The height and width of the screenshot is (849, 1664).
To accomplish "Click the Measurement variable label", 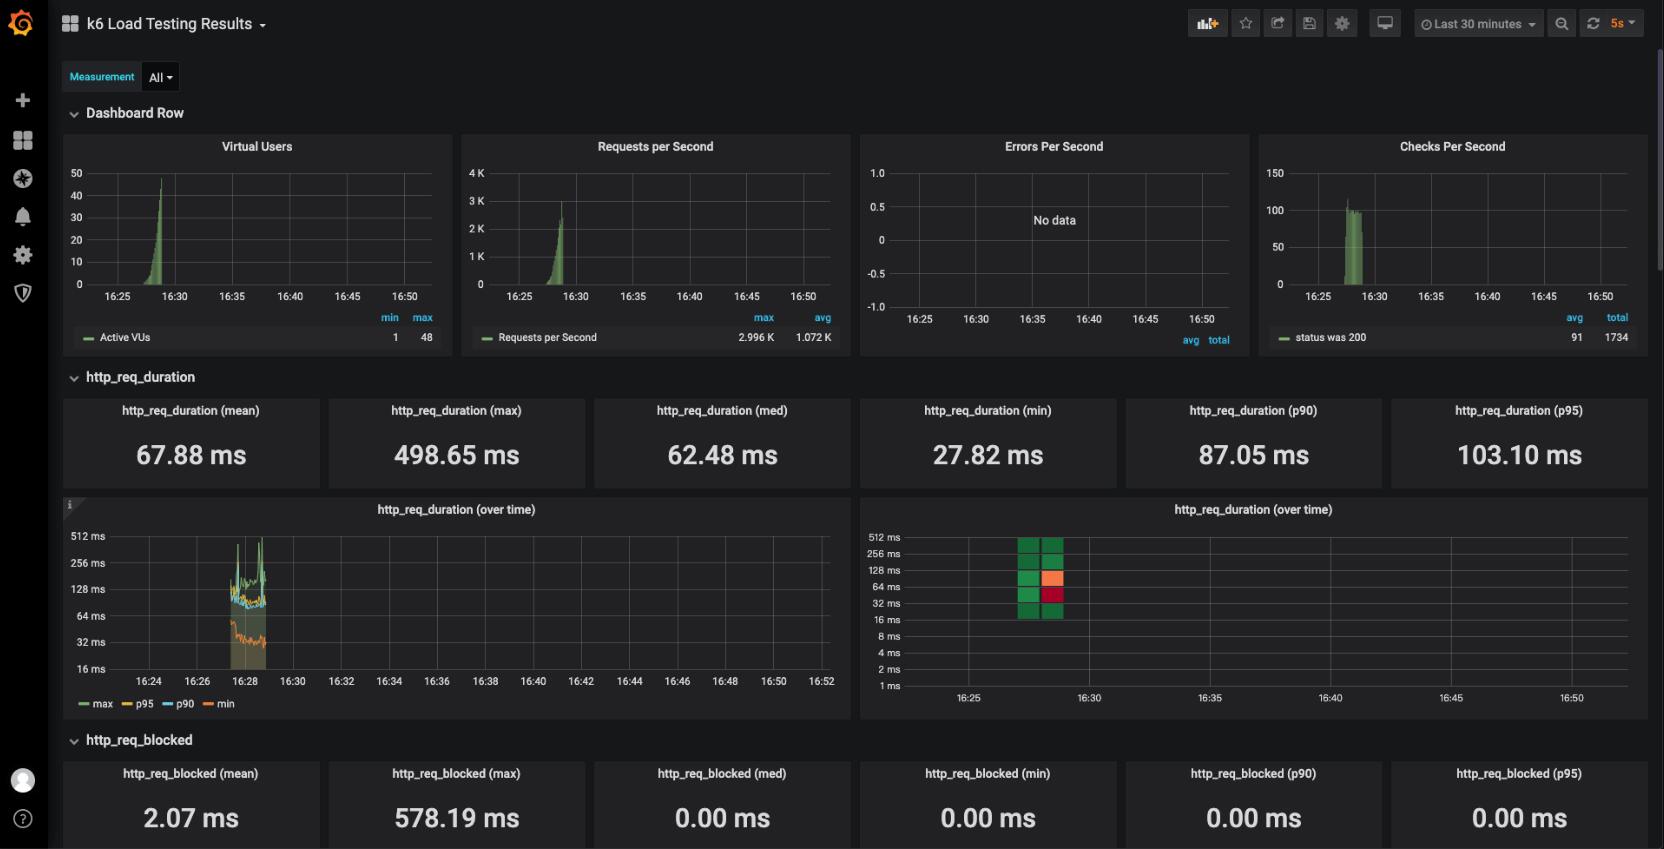I will click(102, 77).
